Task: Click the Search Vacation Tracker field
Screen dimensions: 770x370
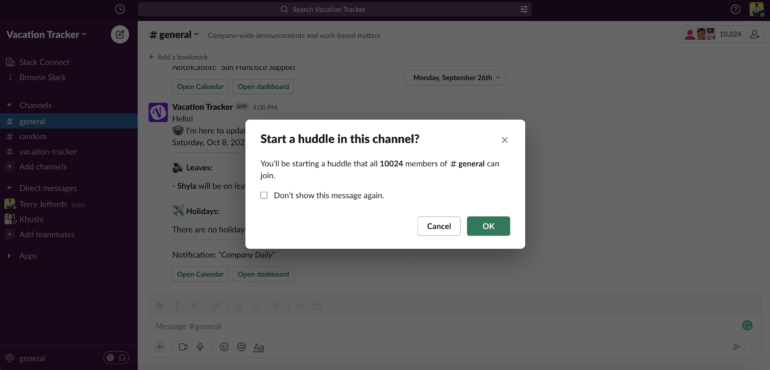Action: point(334,9)
